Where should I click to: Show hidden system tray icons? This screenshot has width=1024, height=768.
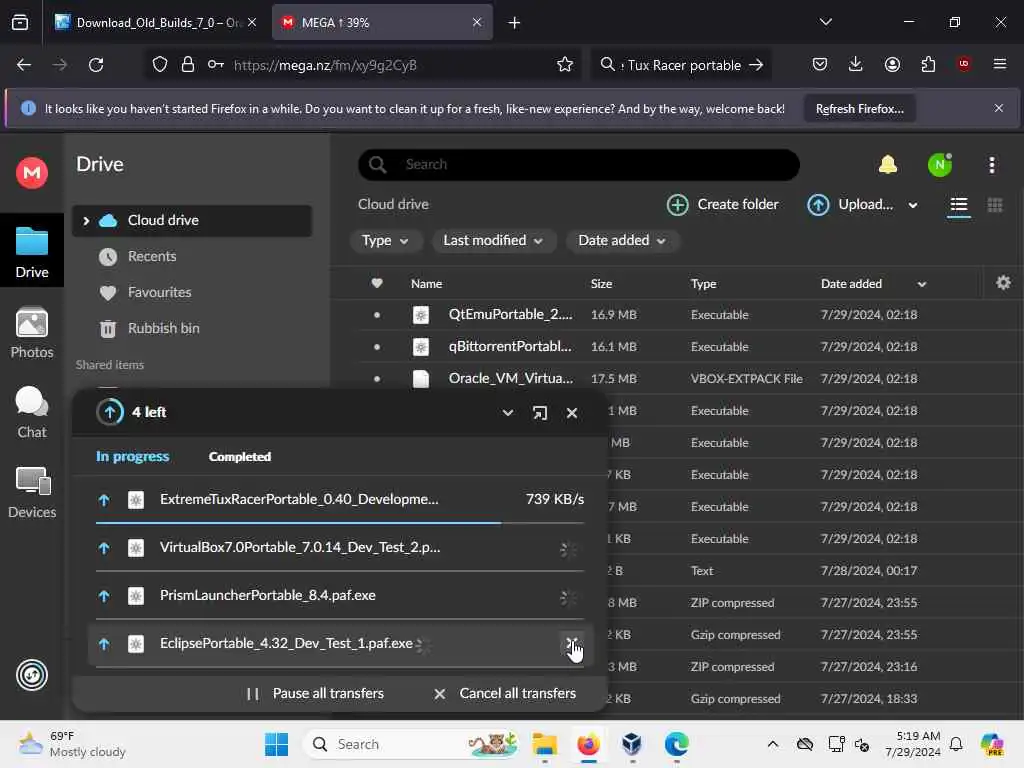coord(772,744)
